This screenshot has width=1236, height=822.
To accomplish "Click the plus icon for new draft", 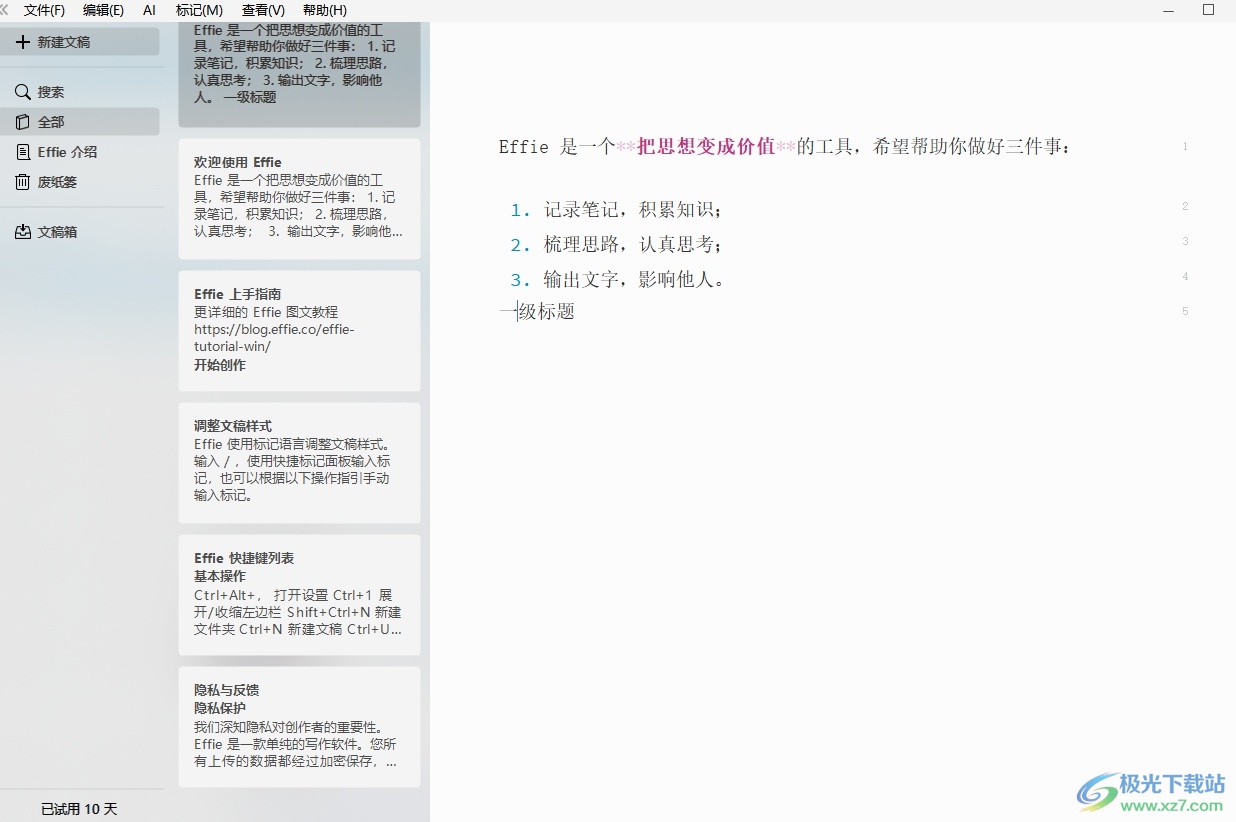I will coord(22,42).
